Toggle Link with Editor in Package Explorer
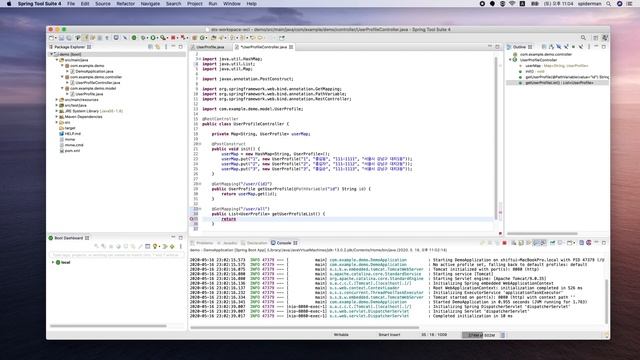Screen dimensions: 640x360 [x=158, y=47]
